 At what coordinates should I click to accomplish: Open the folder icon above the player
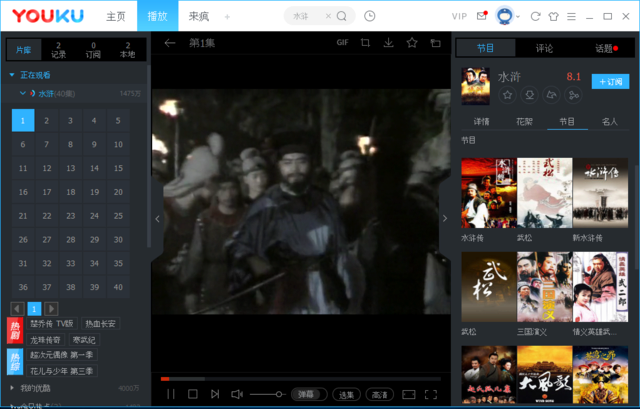click(436, 43)
